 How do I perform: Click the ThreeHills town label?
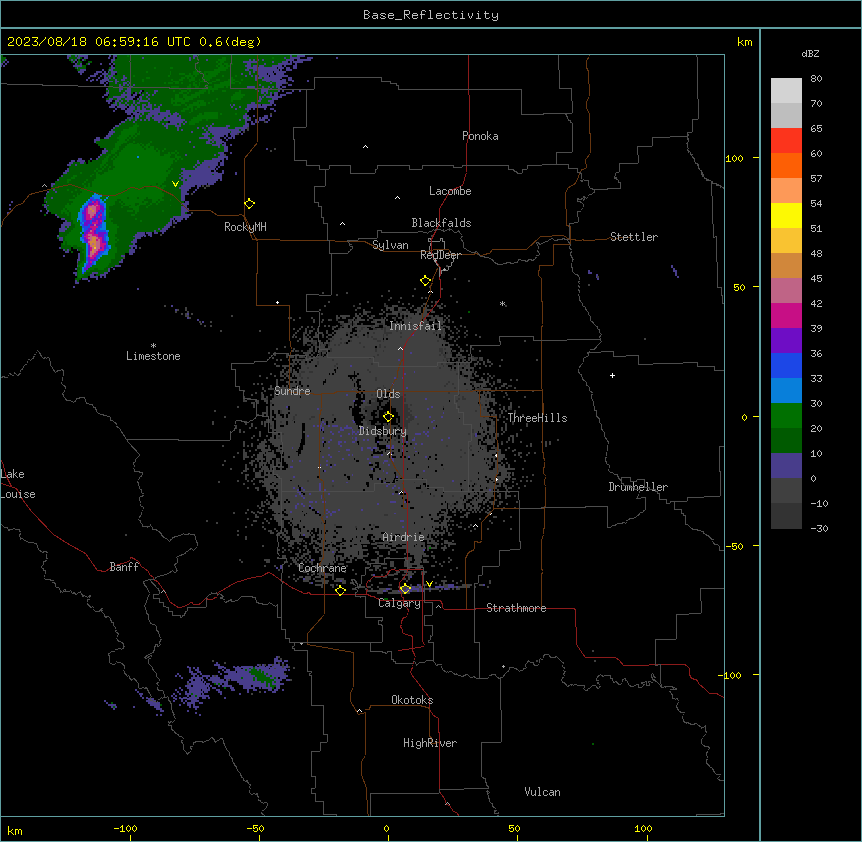click(537, 418)
